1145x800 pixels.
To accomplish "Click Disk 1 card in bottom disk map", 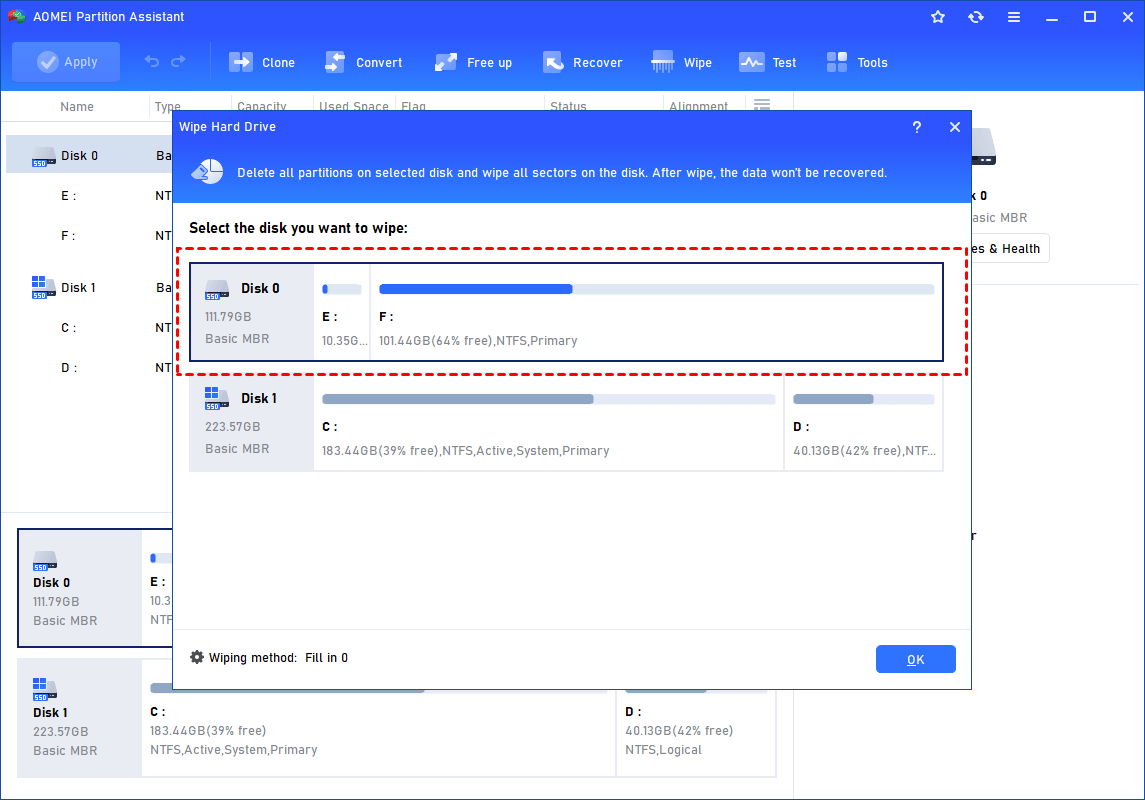I will pyautogui.click(x=80, y=718).
